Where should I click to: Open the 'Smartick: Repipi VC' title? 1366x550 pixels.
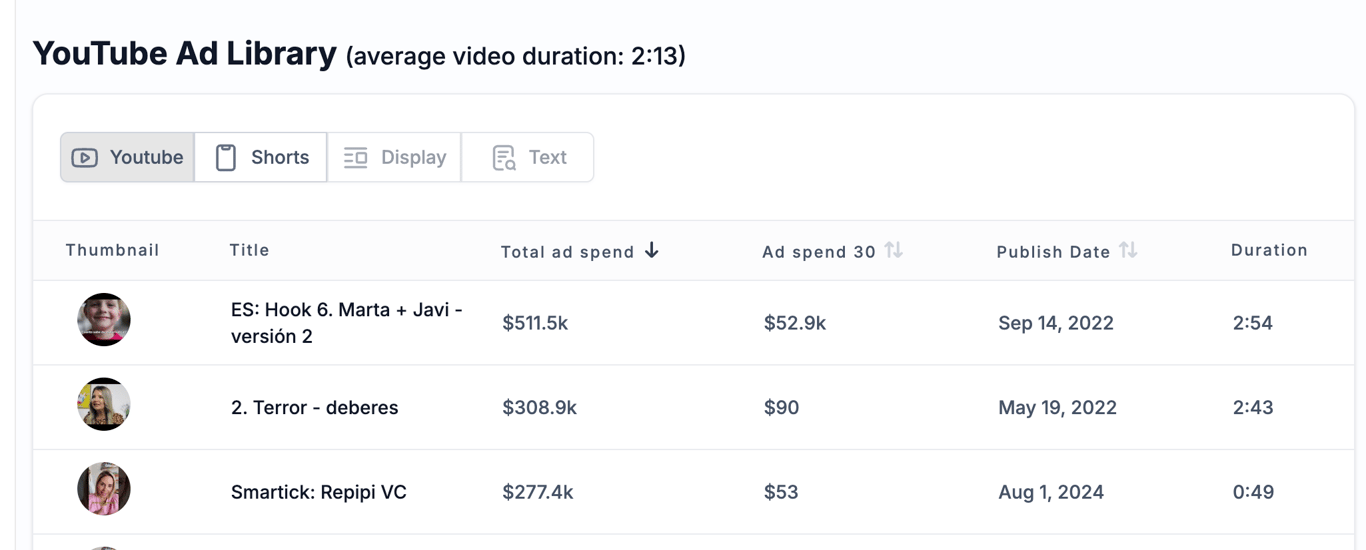(318, 492)
